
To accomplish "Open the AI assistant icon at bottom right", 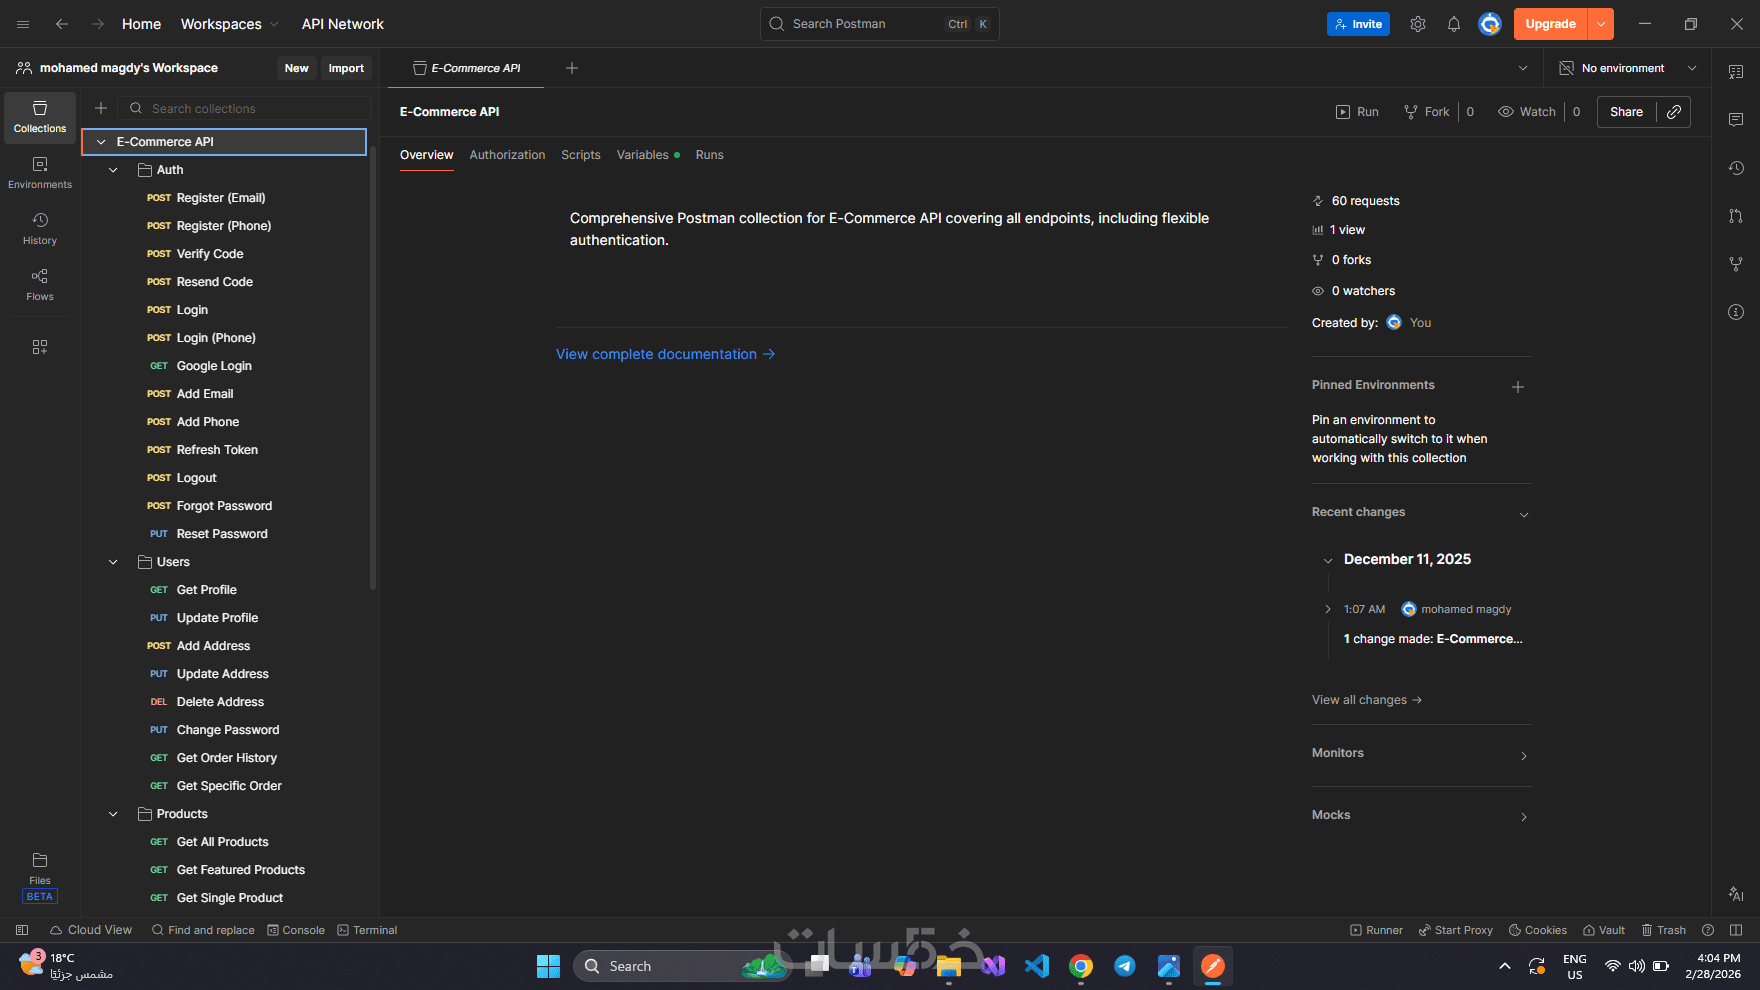I will (1736, 894).
